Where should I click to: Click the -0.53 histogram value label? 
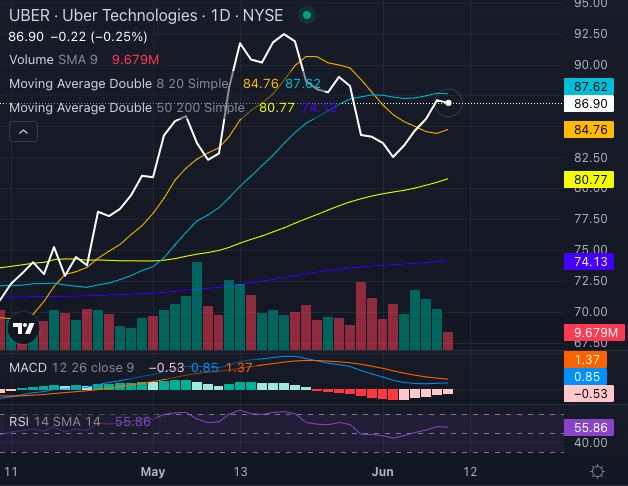[588, 393]
